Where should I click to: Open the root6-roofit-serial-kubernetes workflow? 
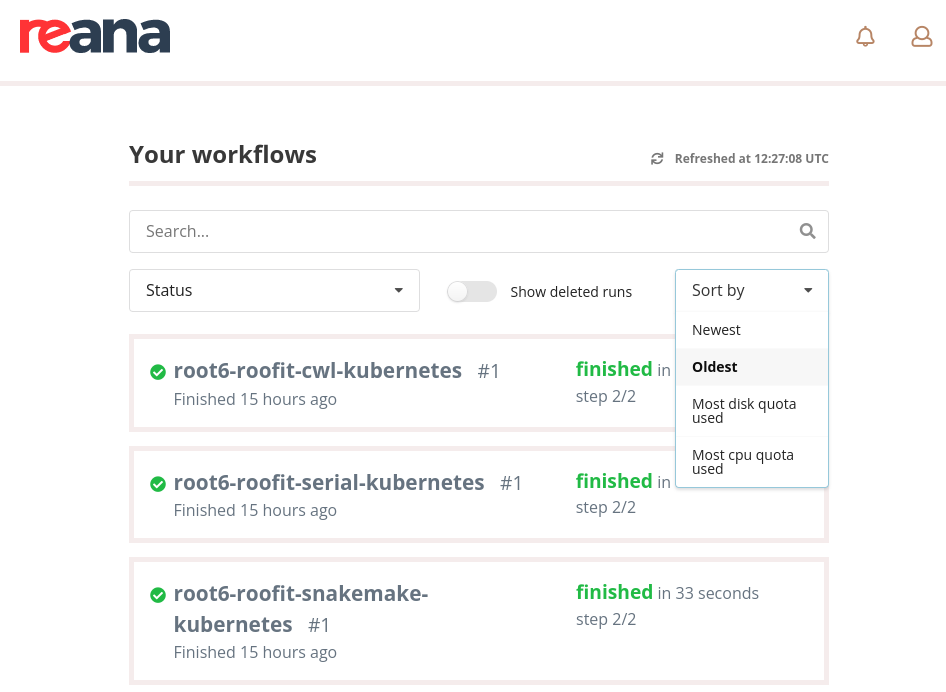click(328, 482)
